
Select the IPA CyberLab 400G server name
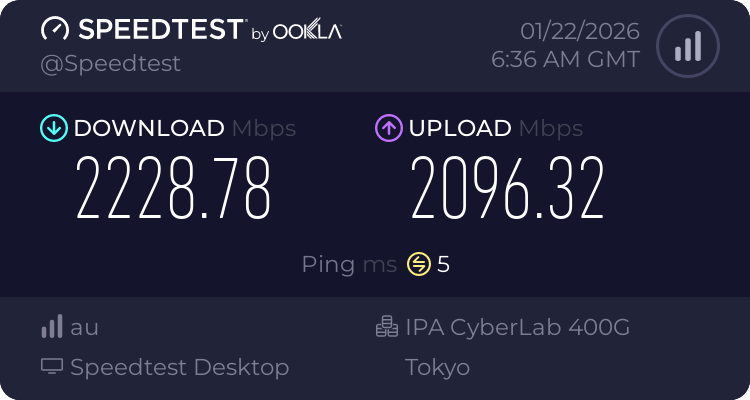click(518, 327)
